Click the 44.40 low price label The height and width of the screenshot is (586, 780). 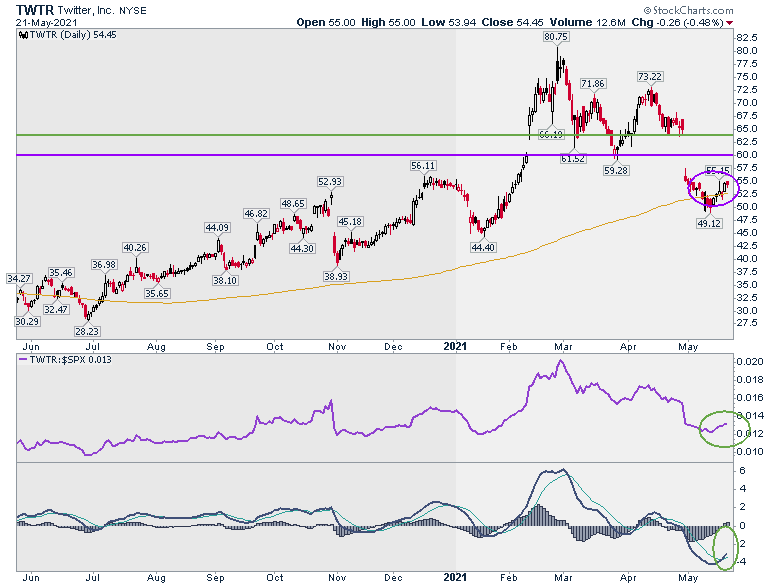pyautogui.click(x=484, y=247)
